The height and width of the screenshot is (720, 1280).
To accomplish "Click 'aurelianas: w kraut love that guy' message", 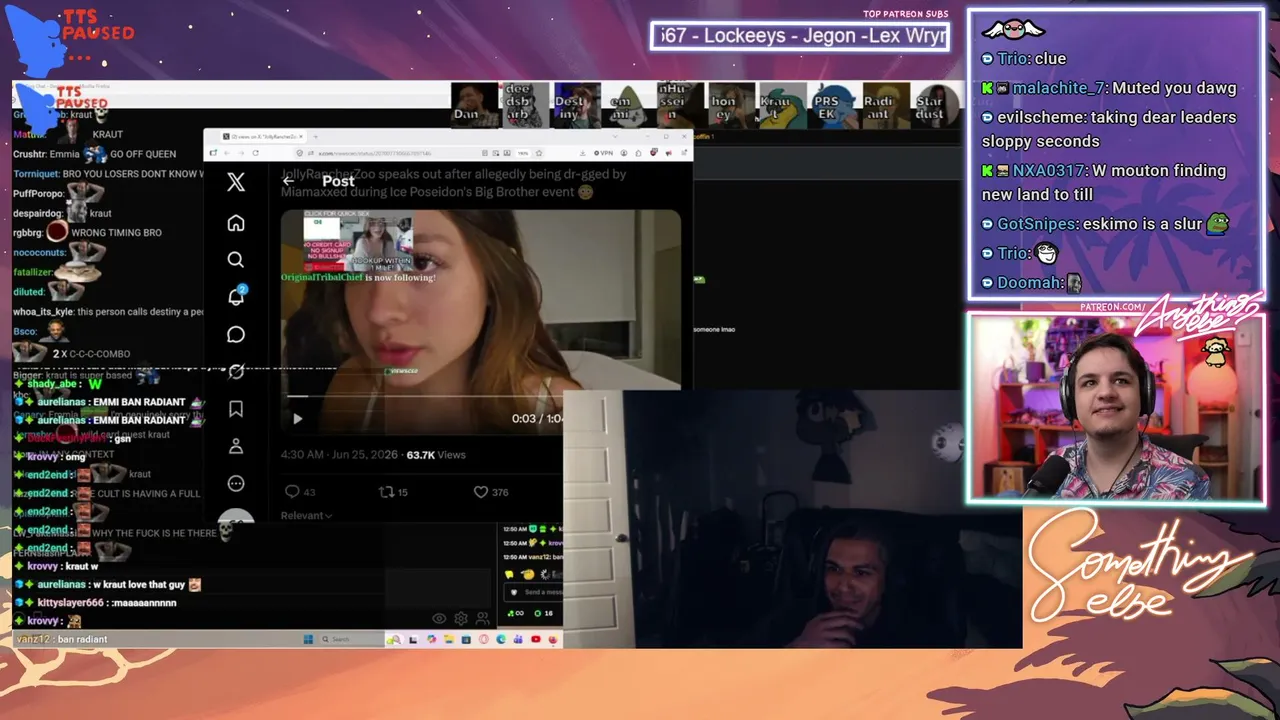I will 109,584.
